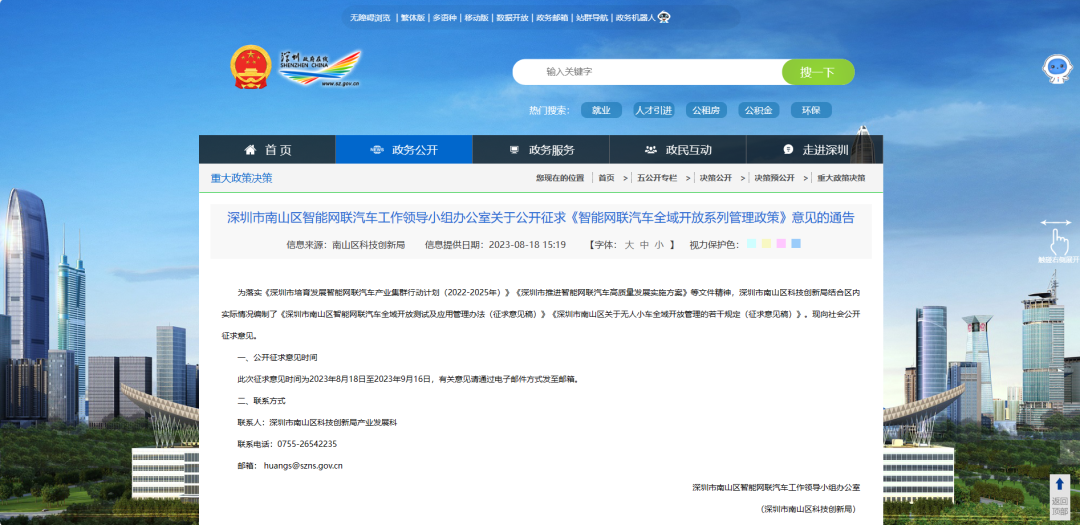Screen dimensions: 1080x525
Task: Select hot search tag 环保
Action: [811, 110]
